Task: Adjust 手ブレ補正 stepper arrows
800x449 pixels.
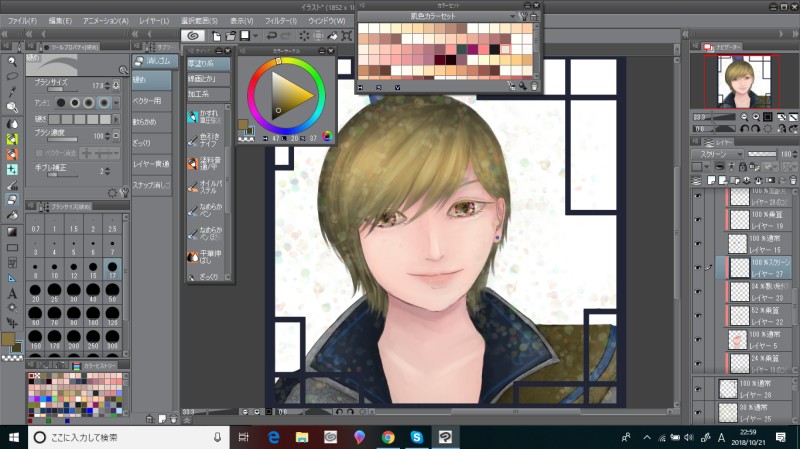Action: [x=107, y=171]
